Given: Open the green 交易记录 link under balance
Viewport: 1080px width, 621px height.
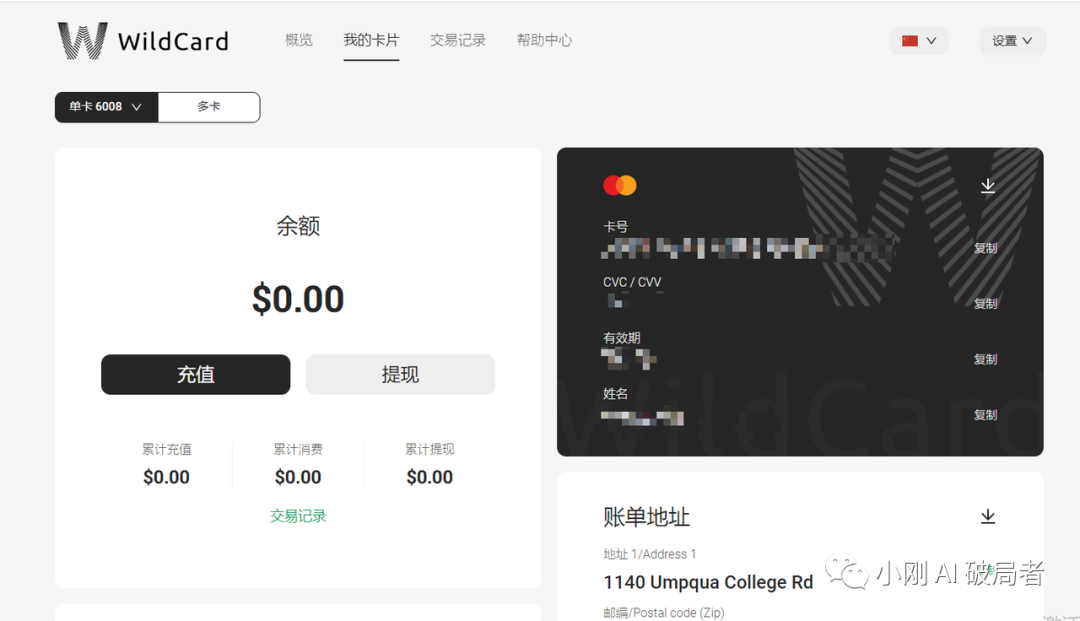Looking at the screenshot, I should pos(298,516).
